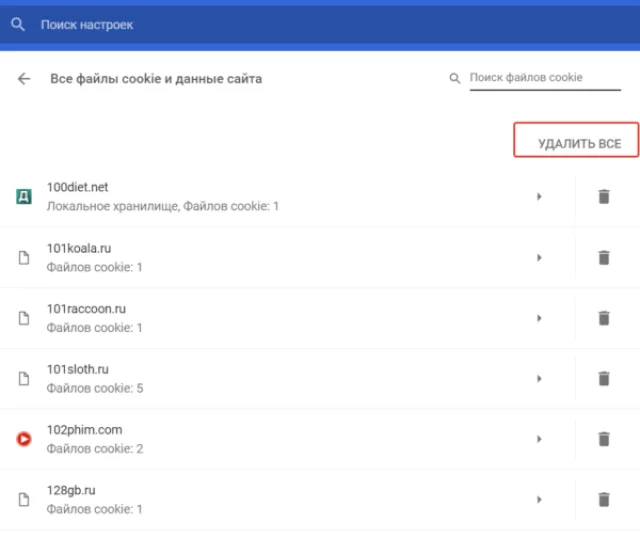Select the 101koala.ru site name

79,248
